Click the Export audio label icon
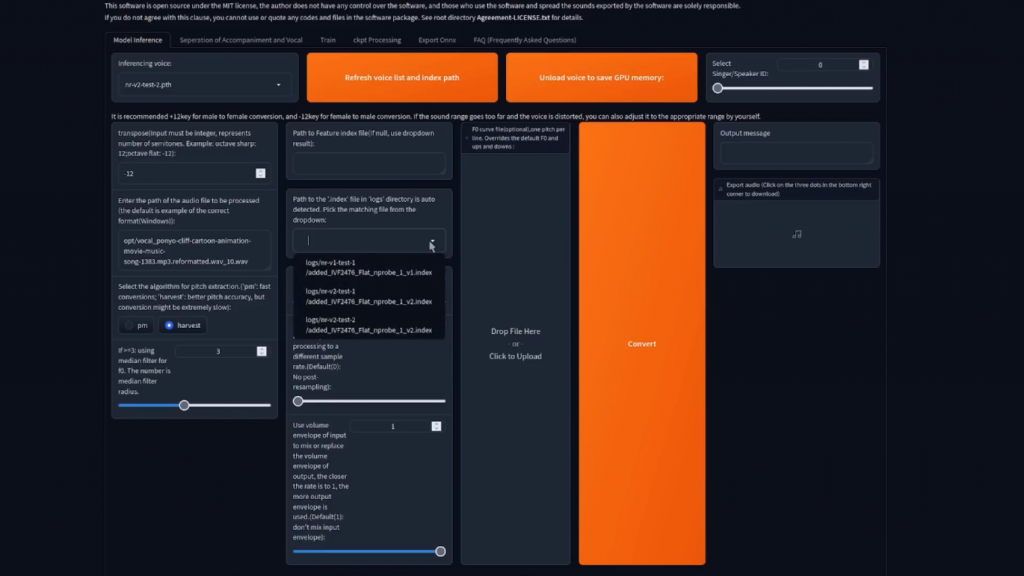Viewport: 1024px width, 576px height. pyautogui.click(x=721, y=189)
